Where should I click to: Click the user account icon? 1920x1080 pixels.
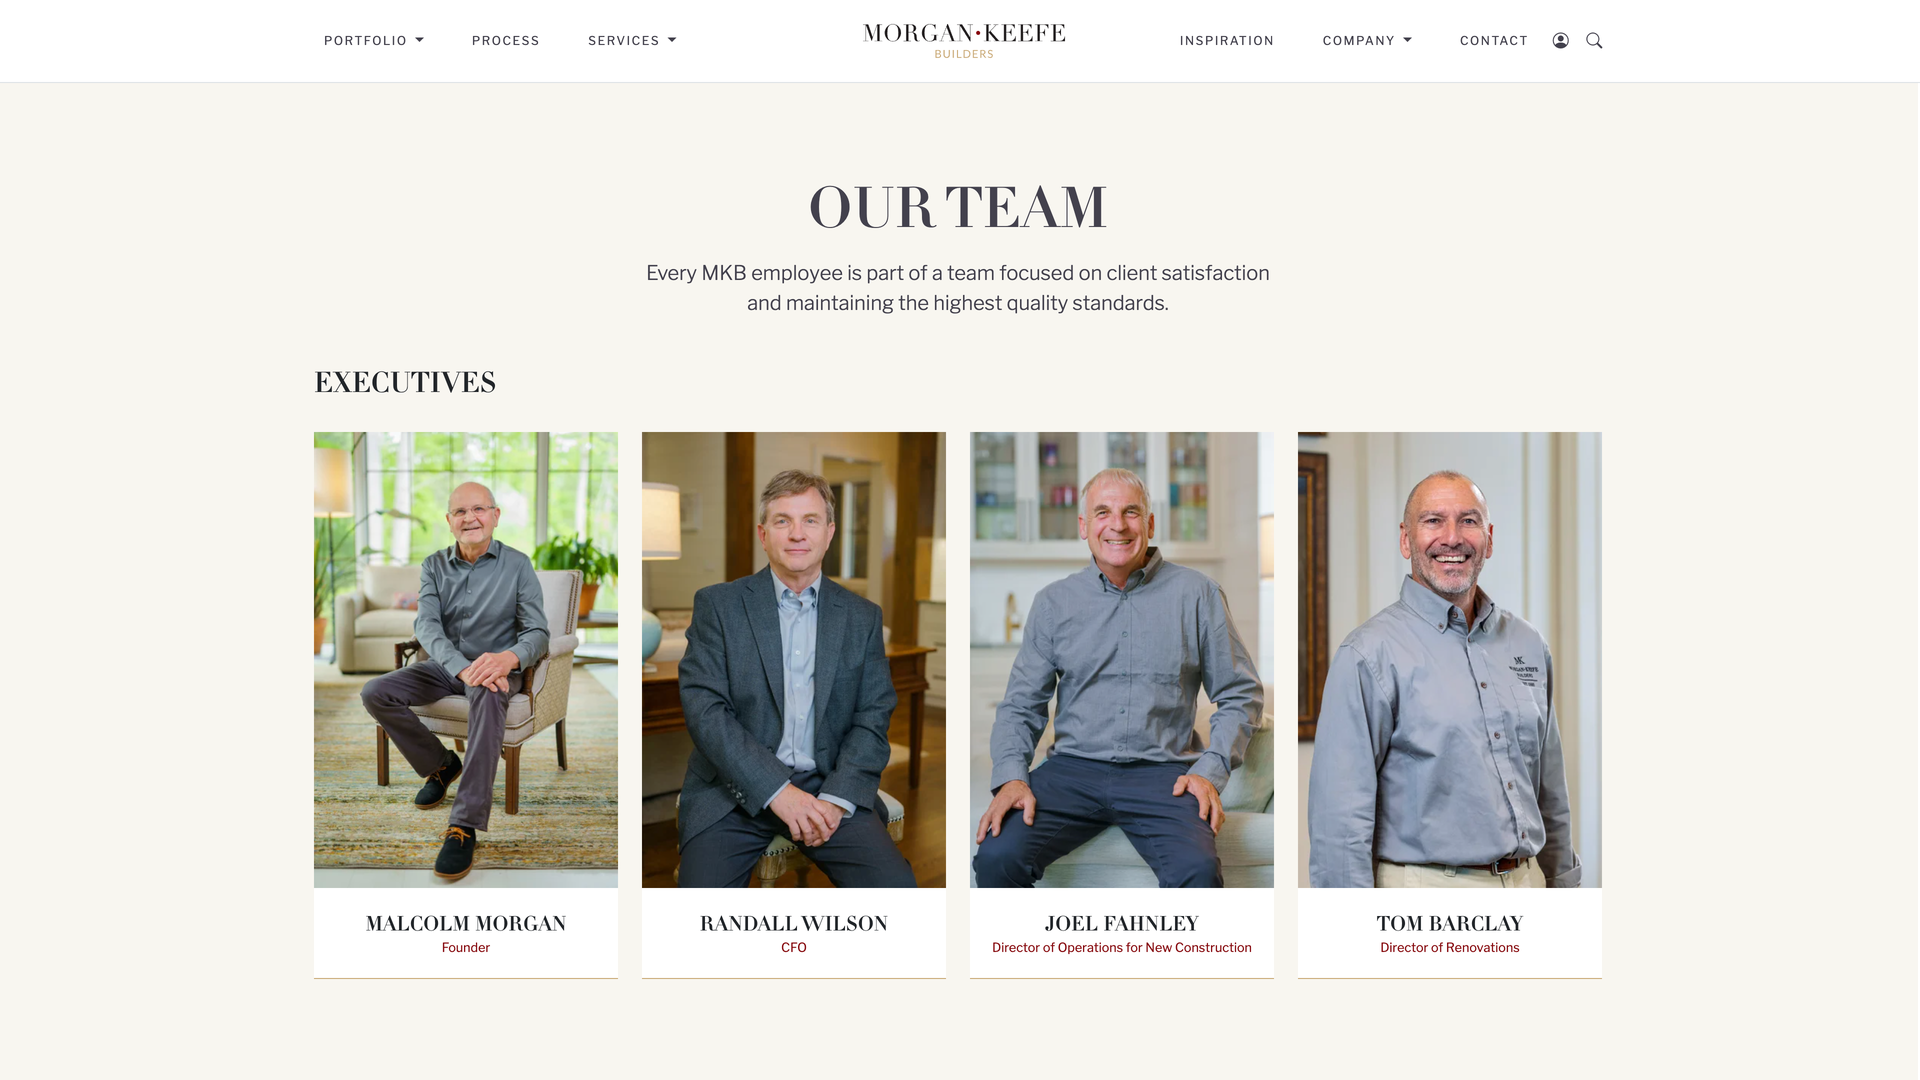(1560, 40)
